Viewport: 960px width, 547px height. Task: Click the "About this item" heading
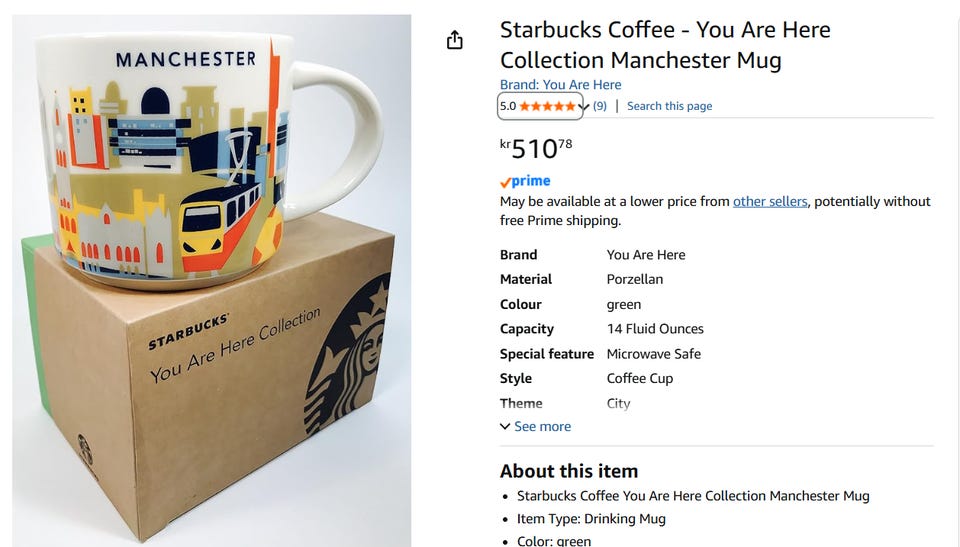(x=568, y=471)
